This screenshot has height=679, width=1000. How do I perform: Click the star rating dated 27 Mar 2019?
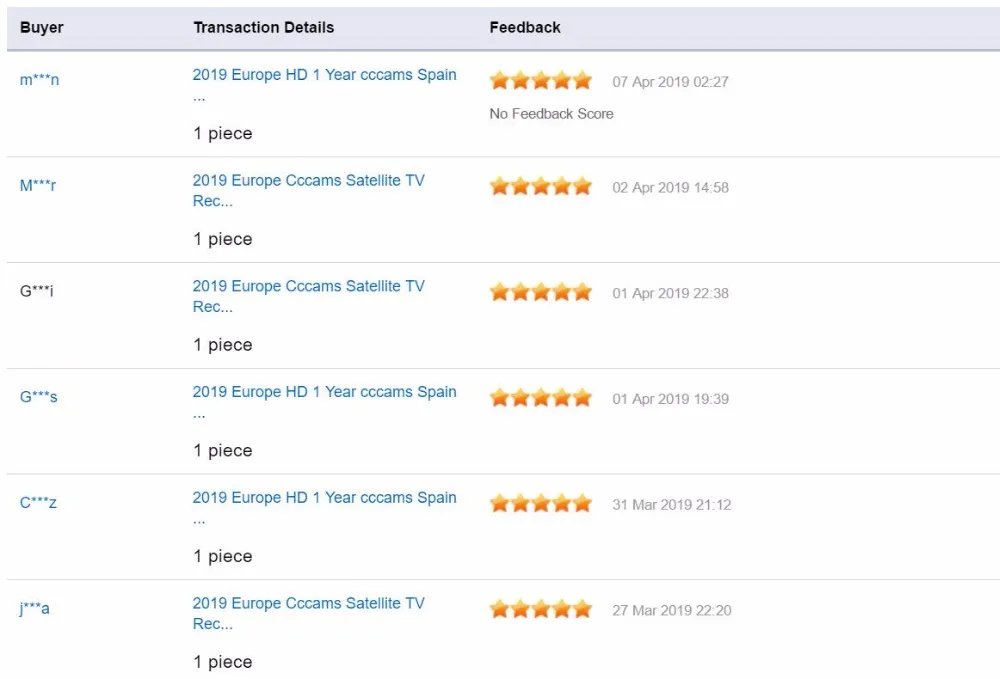[541, 610]
